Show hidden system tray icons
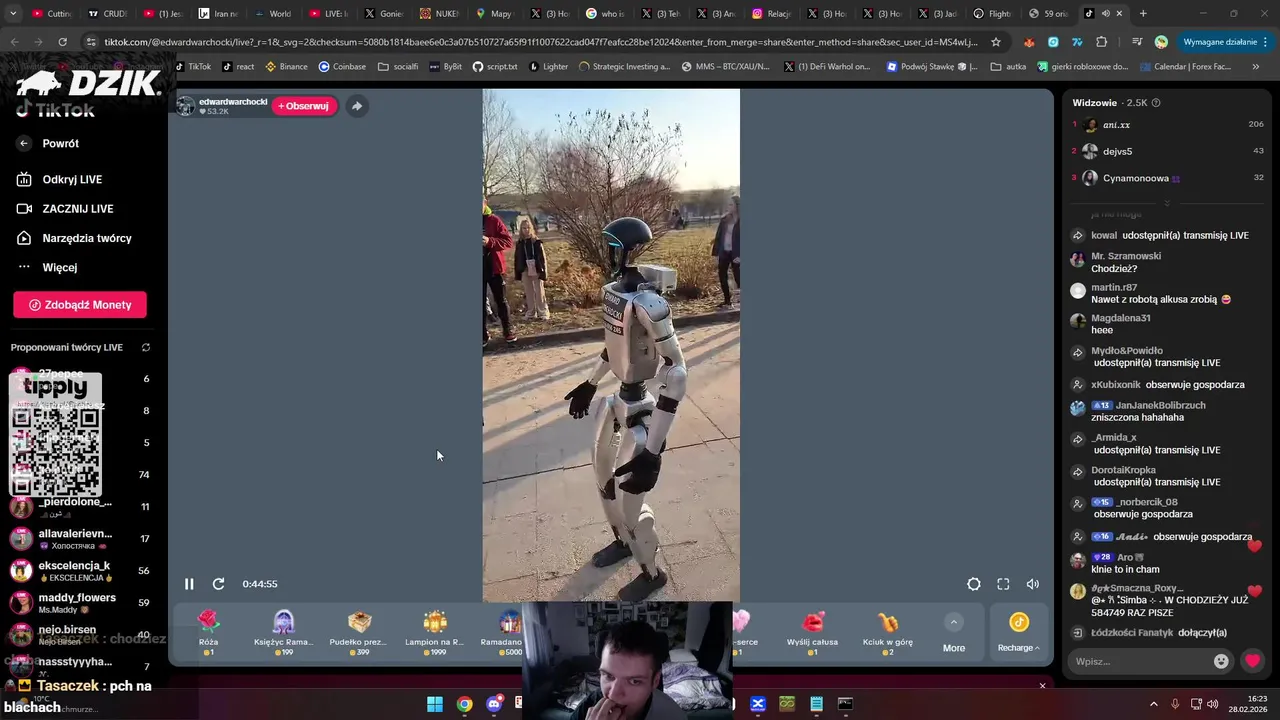Viewport: 1280px width, 720px height. coord(1153,704)
